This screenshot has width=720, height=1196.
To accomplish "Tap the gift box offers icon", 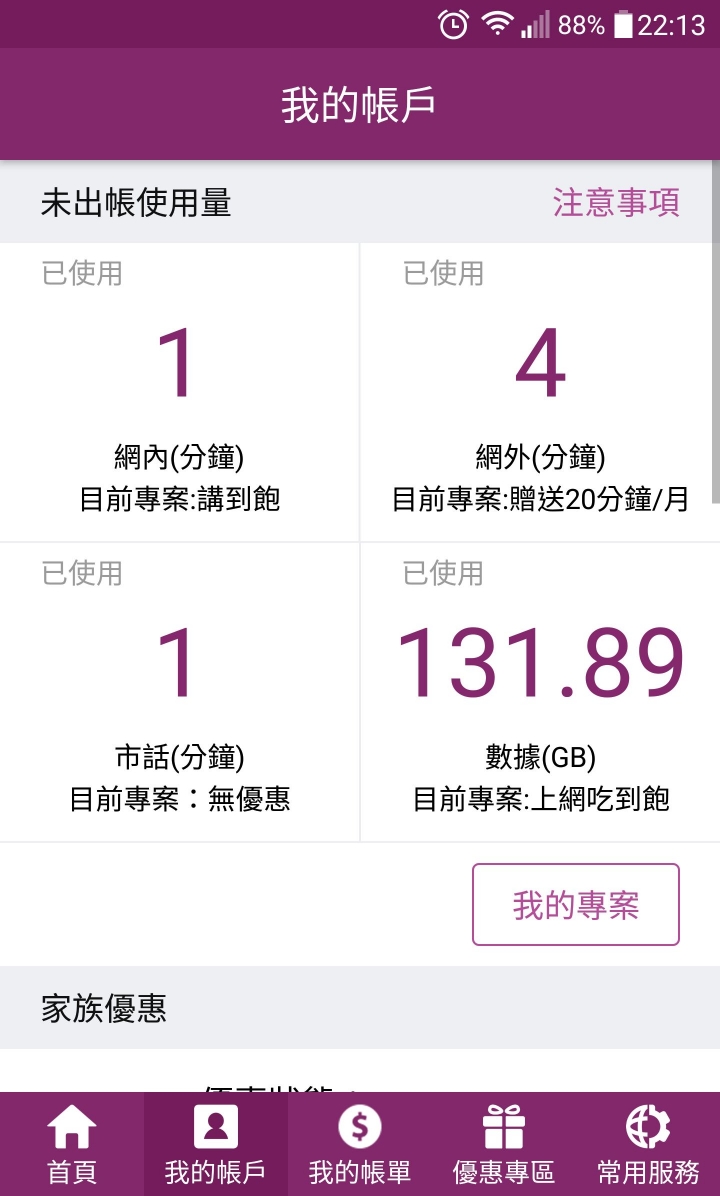I will point(503,1126).
